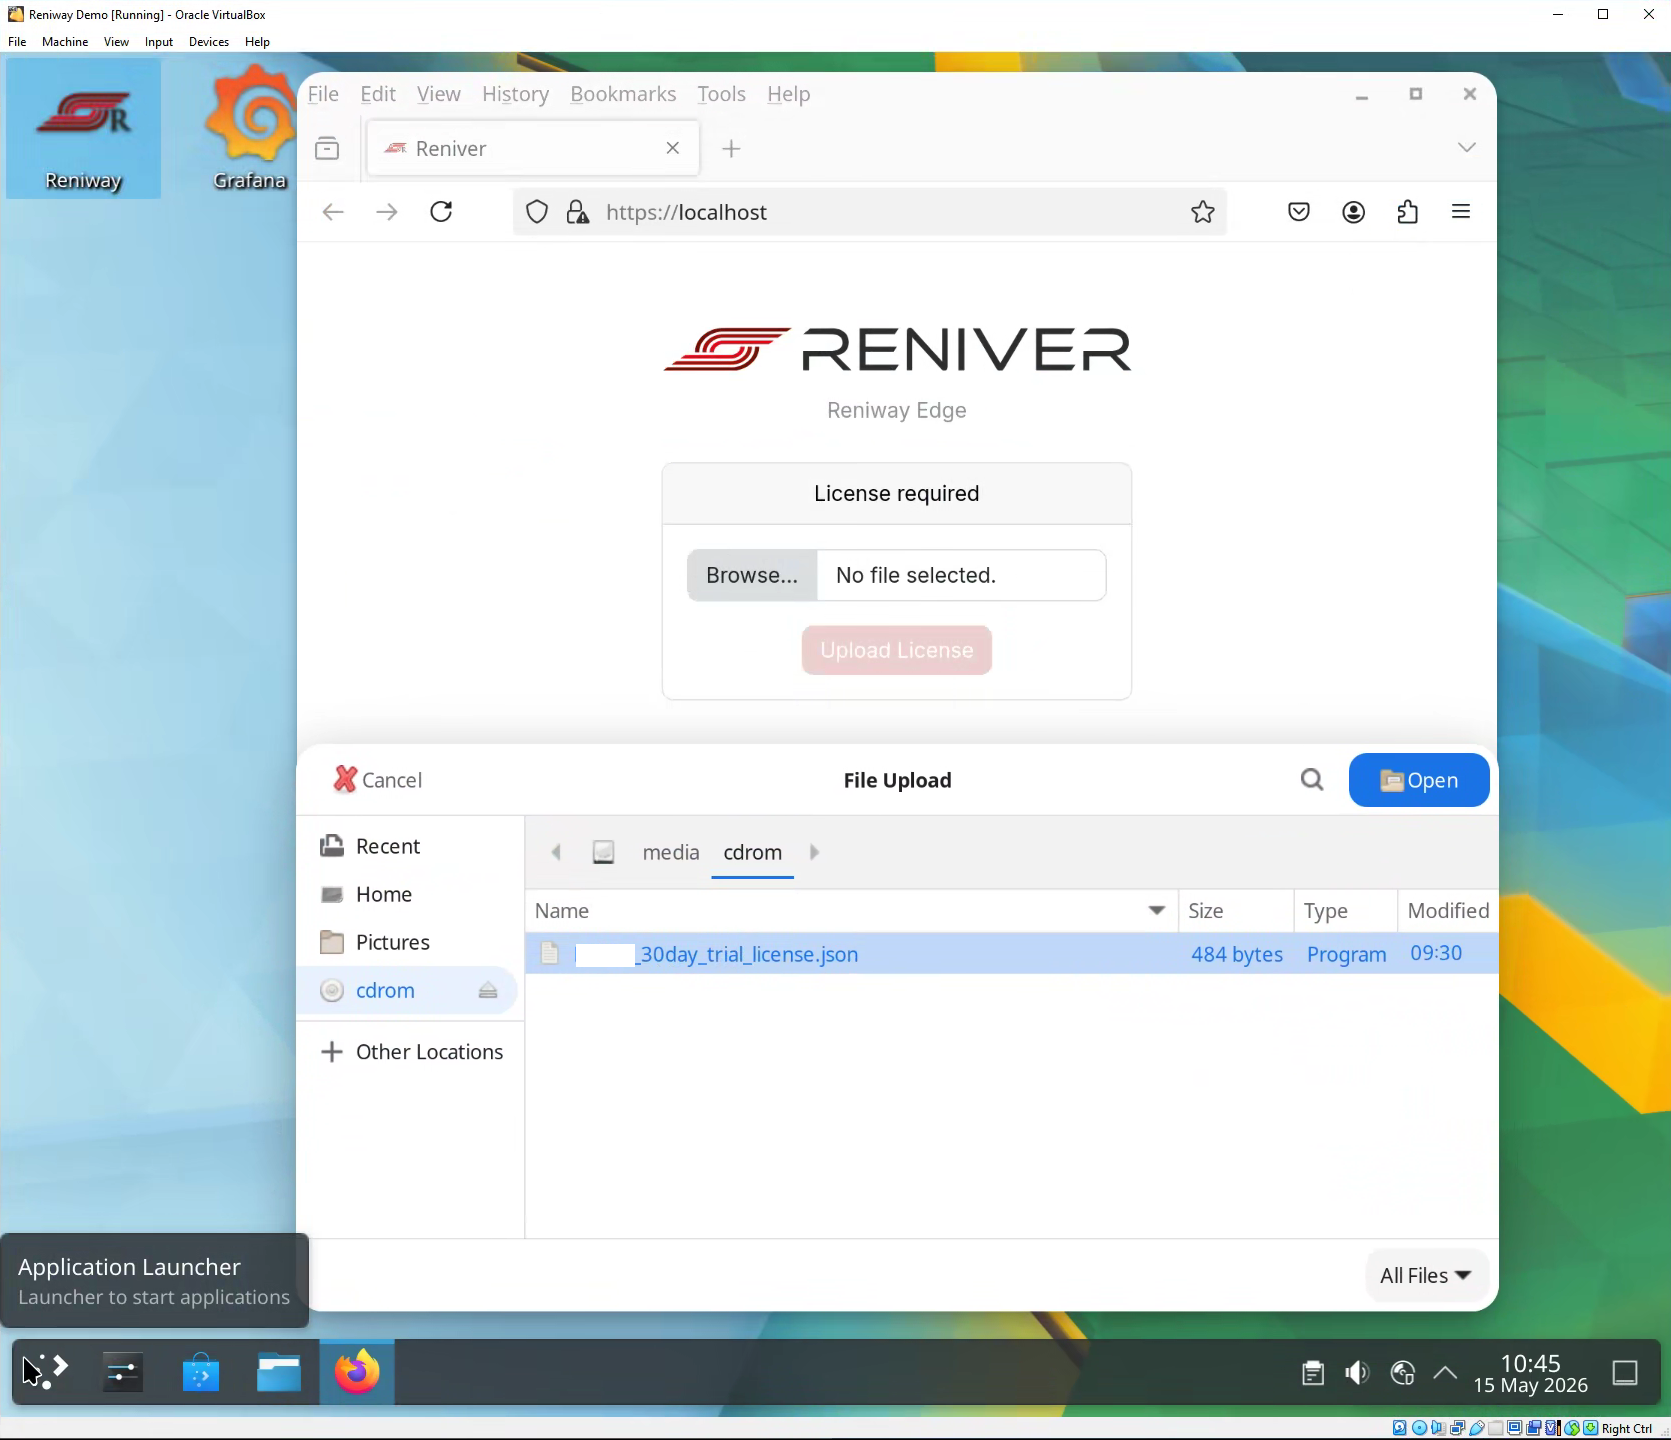The height and width of the screenshot is (1440, 1671).
Task: Open Firefox account icon
Action: (1353, 212)
